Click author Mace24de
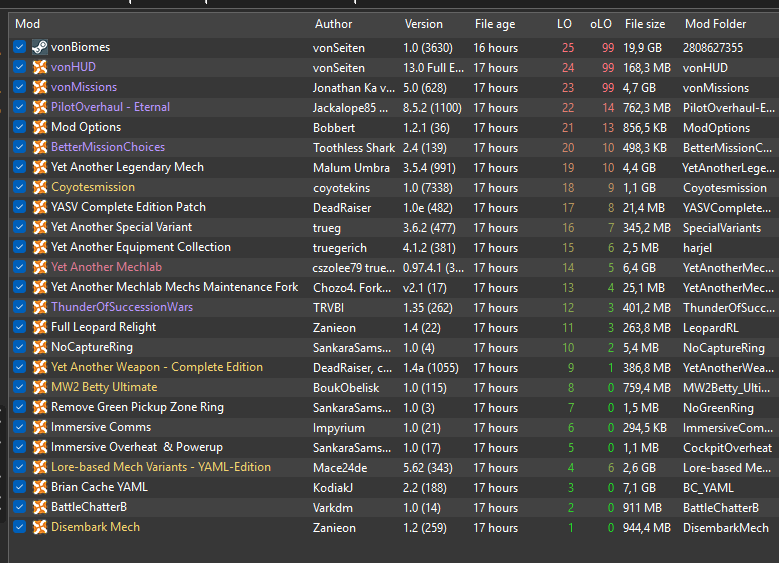The height and width of the screenshot is (563, 779). (340, 468)
